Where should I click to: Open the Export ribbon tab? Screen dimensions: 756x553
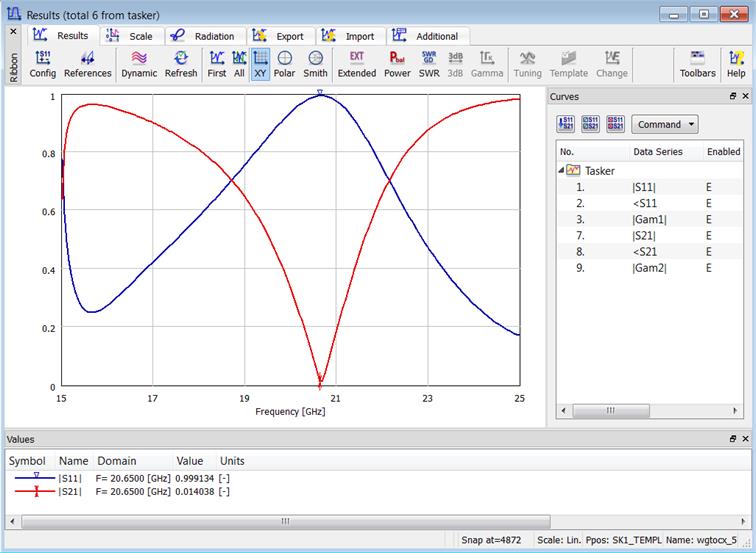279,36
